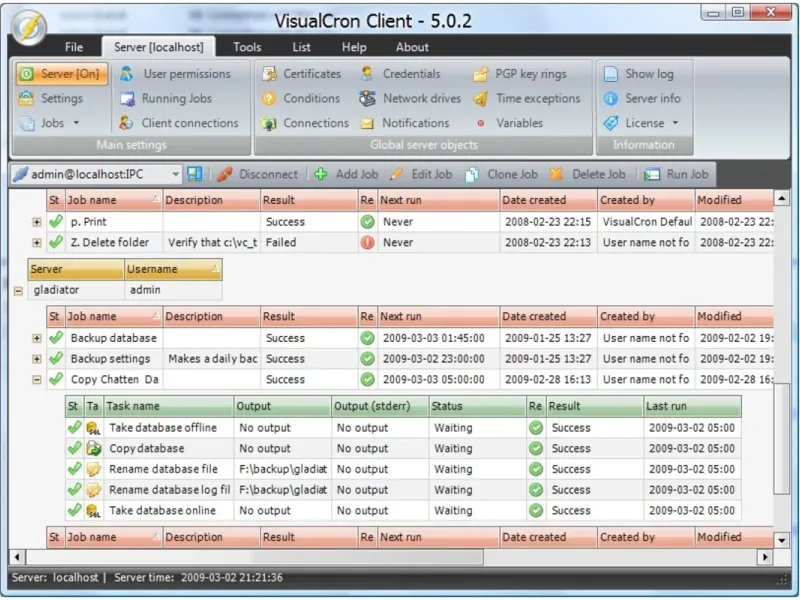The height and width of the screenshot is (600, 800).
Task: Expand the p. Print job row
Action: tap(36, 222)
